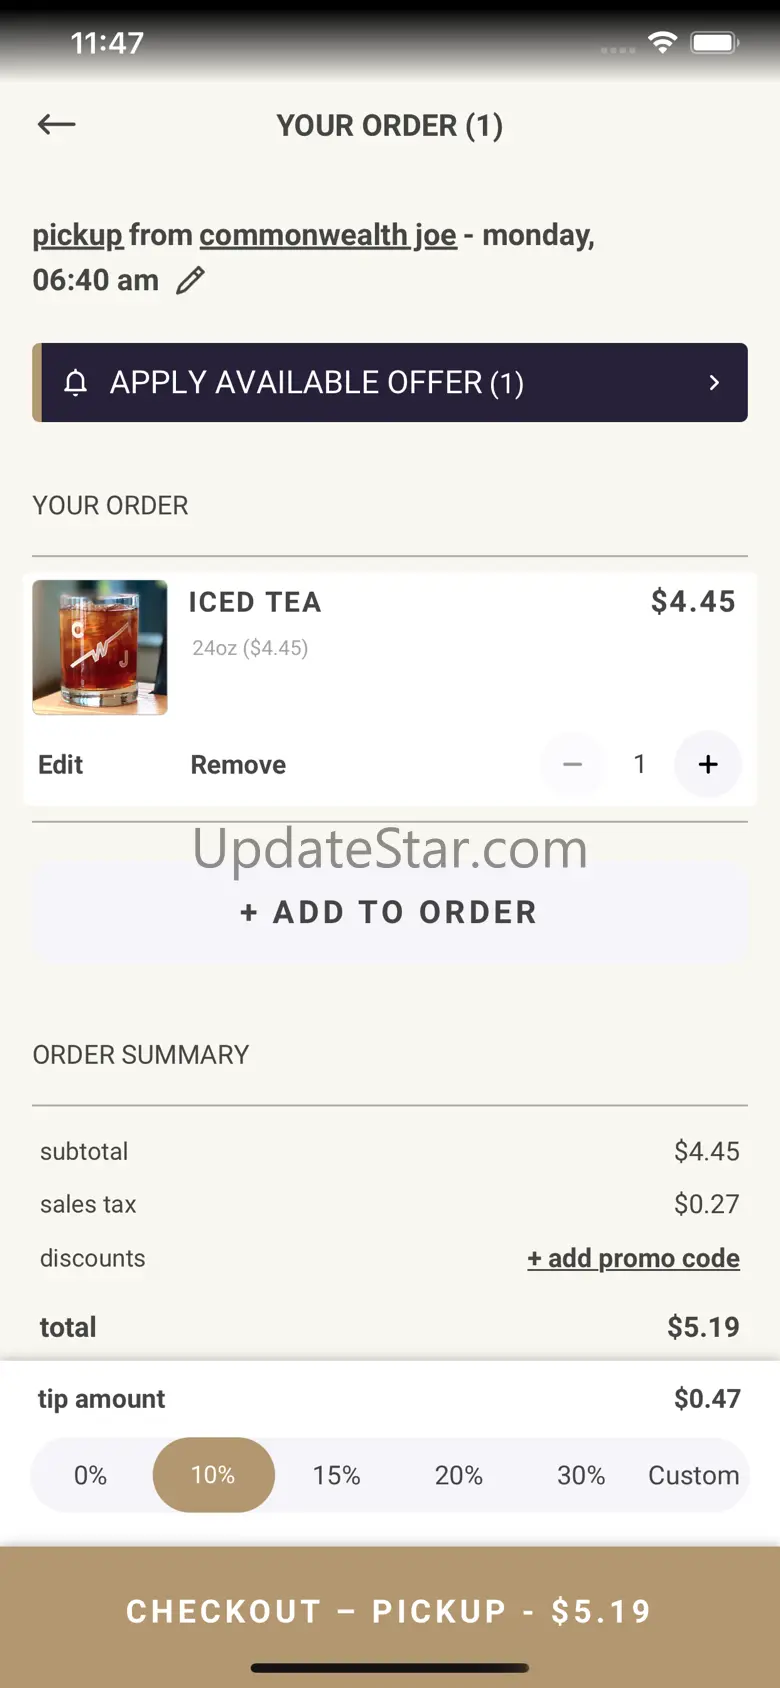
Task: Open the iced tea product thumbnail
Action: click(x=100, y=647)
